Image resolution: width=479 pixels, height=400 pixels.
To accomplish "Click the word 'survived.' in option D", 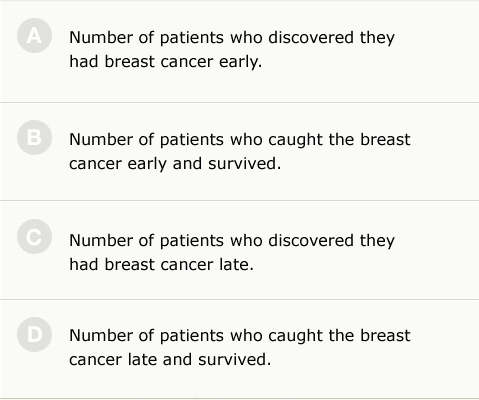I will click(234, 360).
